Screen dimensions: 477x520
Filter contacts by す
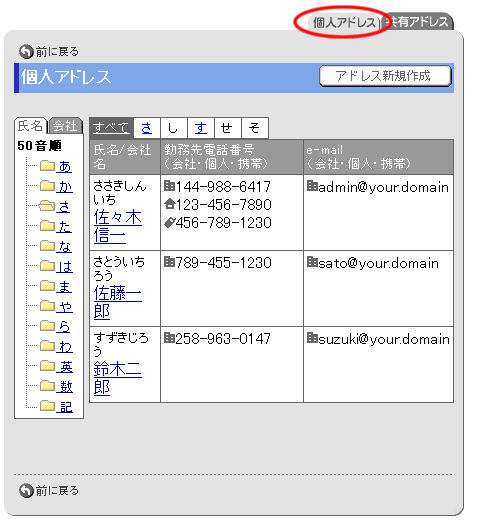(x=201, y=128)
